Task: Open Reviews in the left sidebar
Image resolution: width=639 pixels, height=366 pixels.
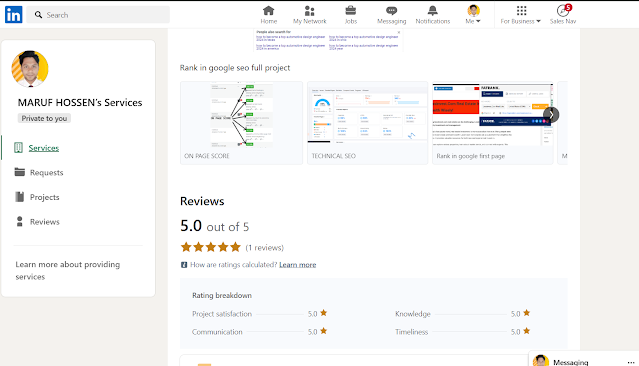Action: tap(44, 222)
